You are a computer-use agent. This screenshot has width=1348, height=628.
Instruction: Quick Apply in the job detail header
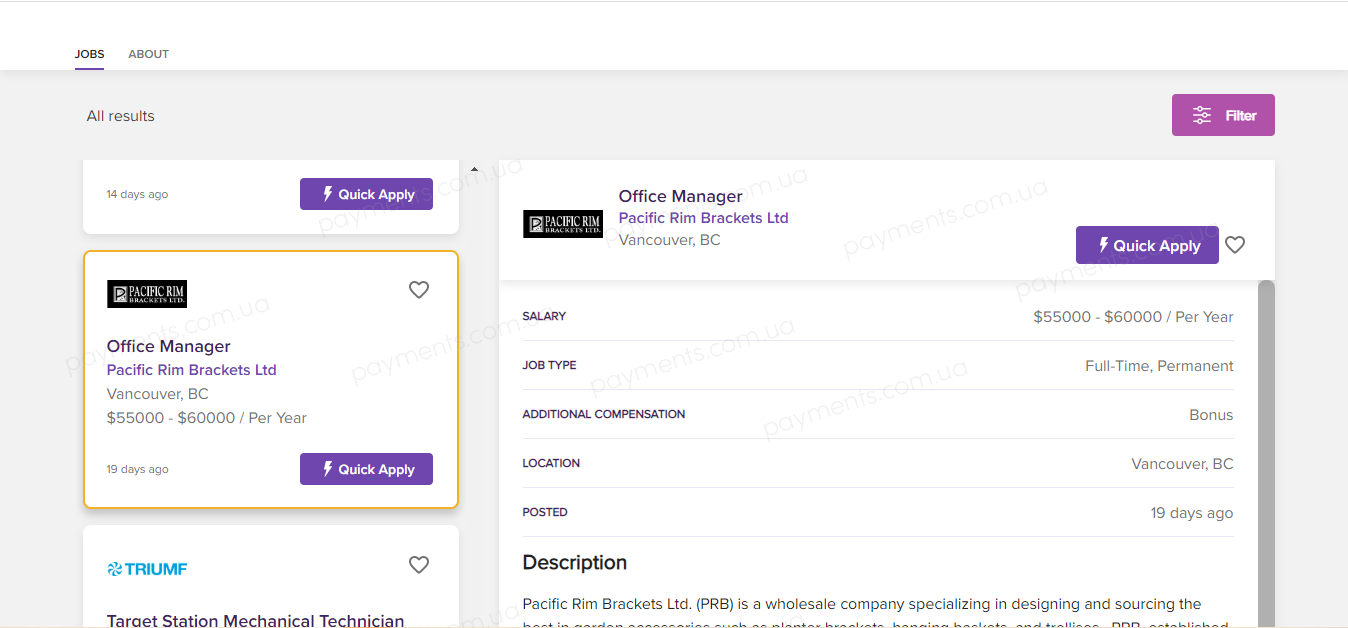pyautogui.click(x=1147, y=245)
